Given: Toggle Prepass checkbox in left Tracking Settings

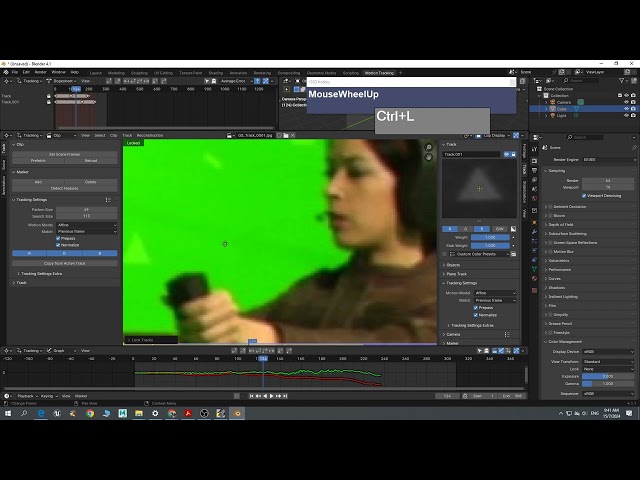Looking at the screenshot, I should click(58, 238).
